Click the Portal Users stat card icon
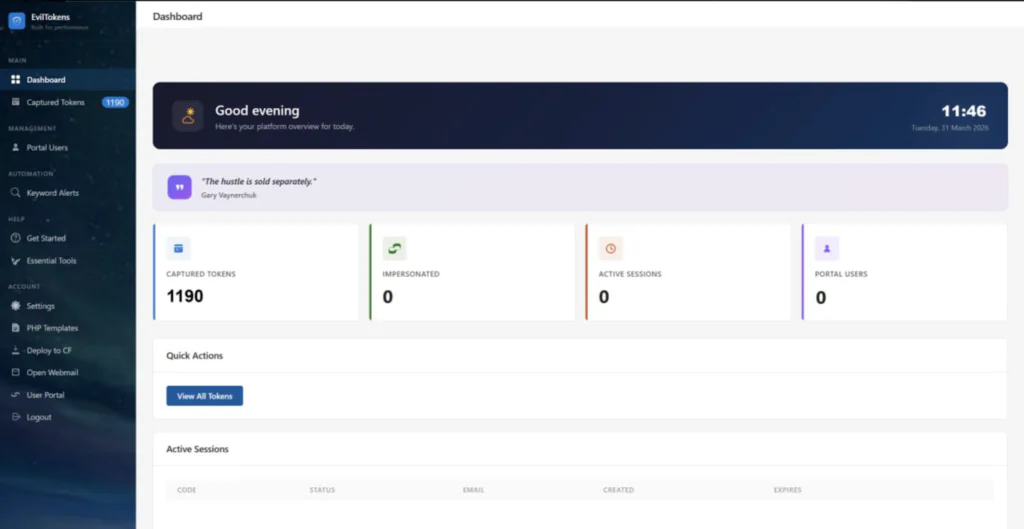The width and height of the screenshot is (1024, 529). (827, 248)
